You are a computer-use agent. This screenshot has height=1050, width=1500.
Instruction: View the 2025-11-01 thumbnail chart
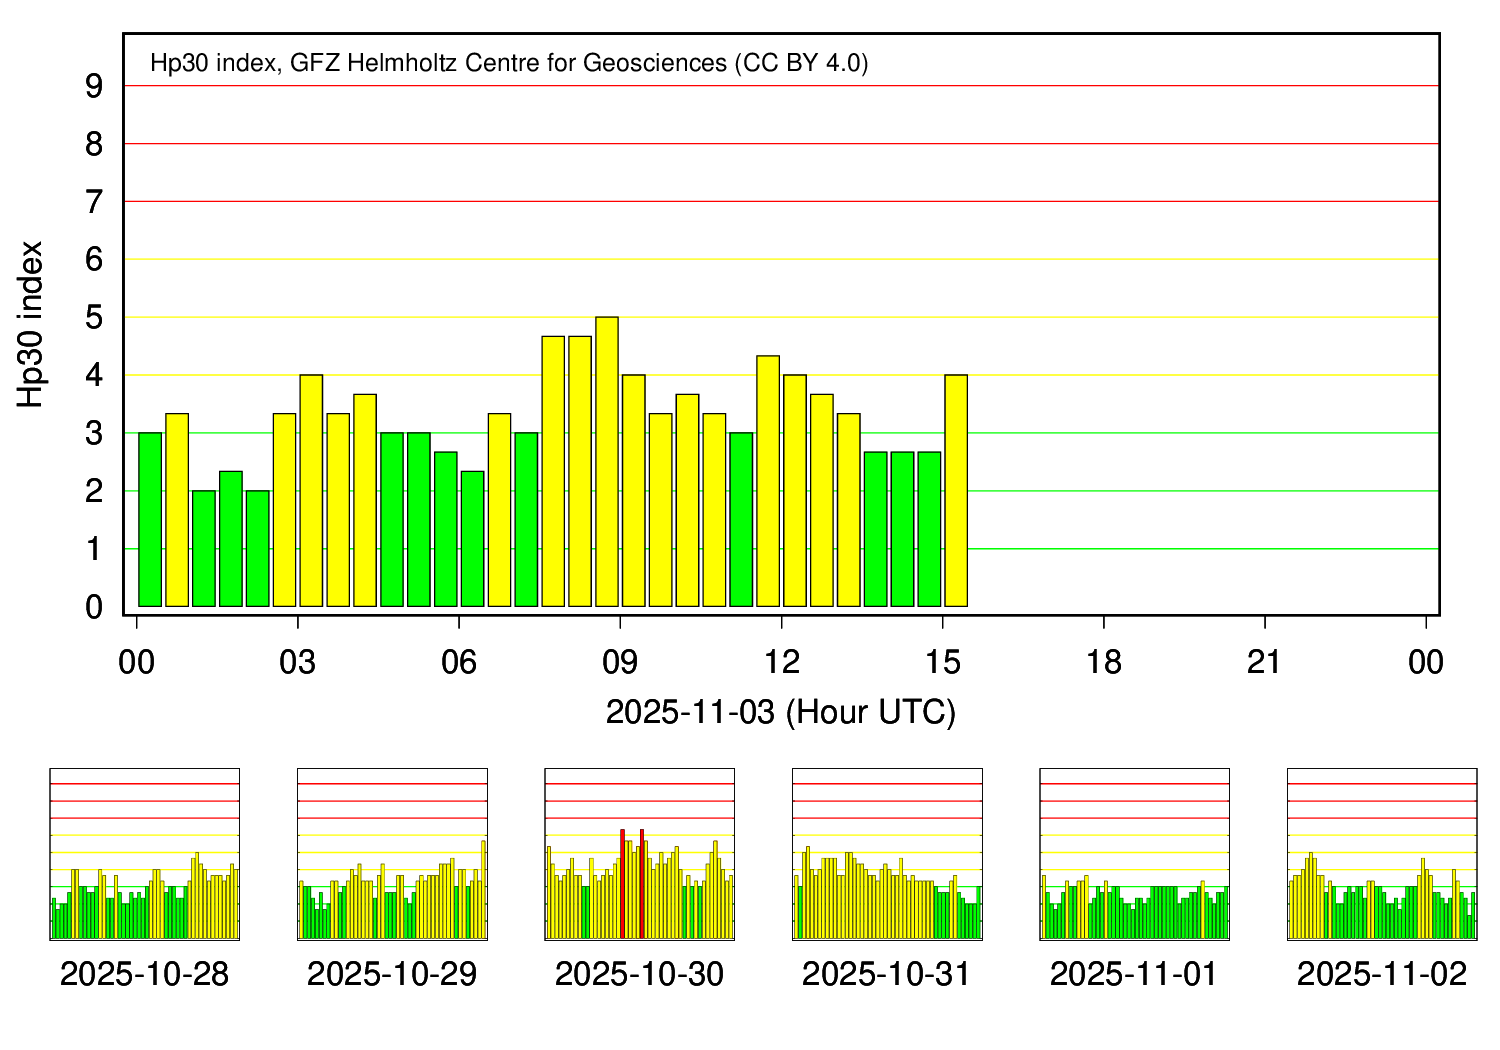coord(1134,854)
